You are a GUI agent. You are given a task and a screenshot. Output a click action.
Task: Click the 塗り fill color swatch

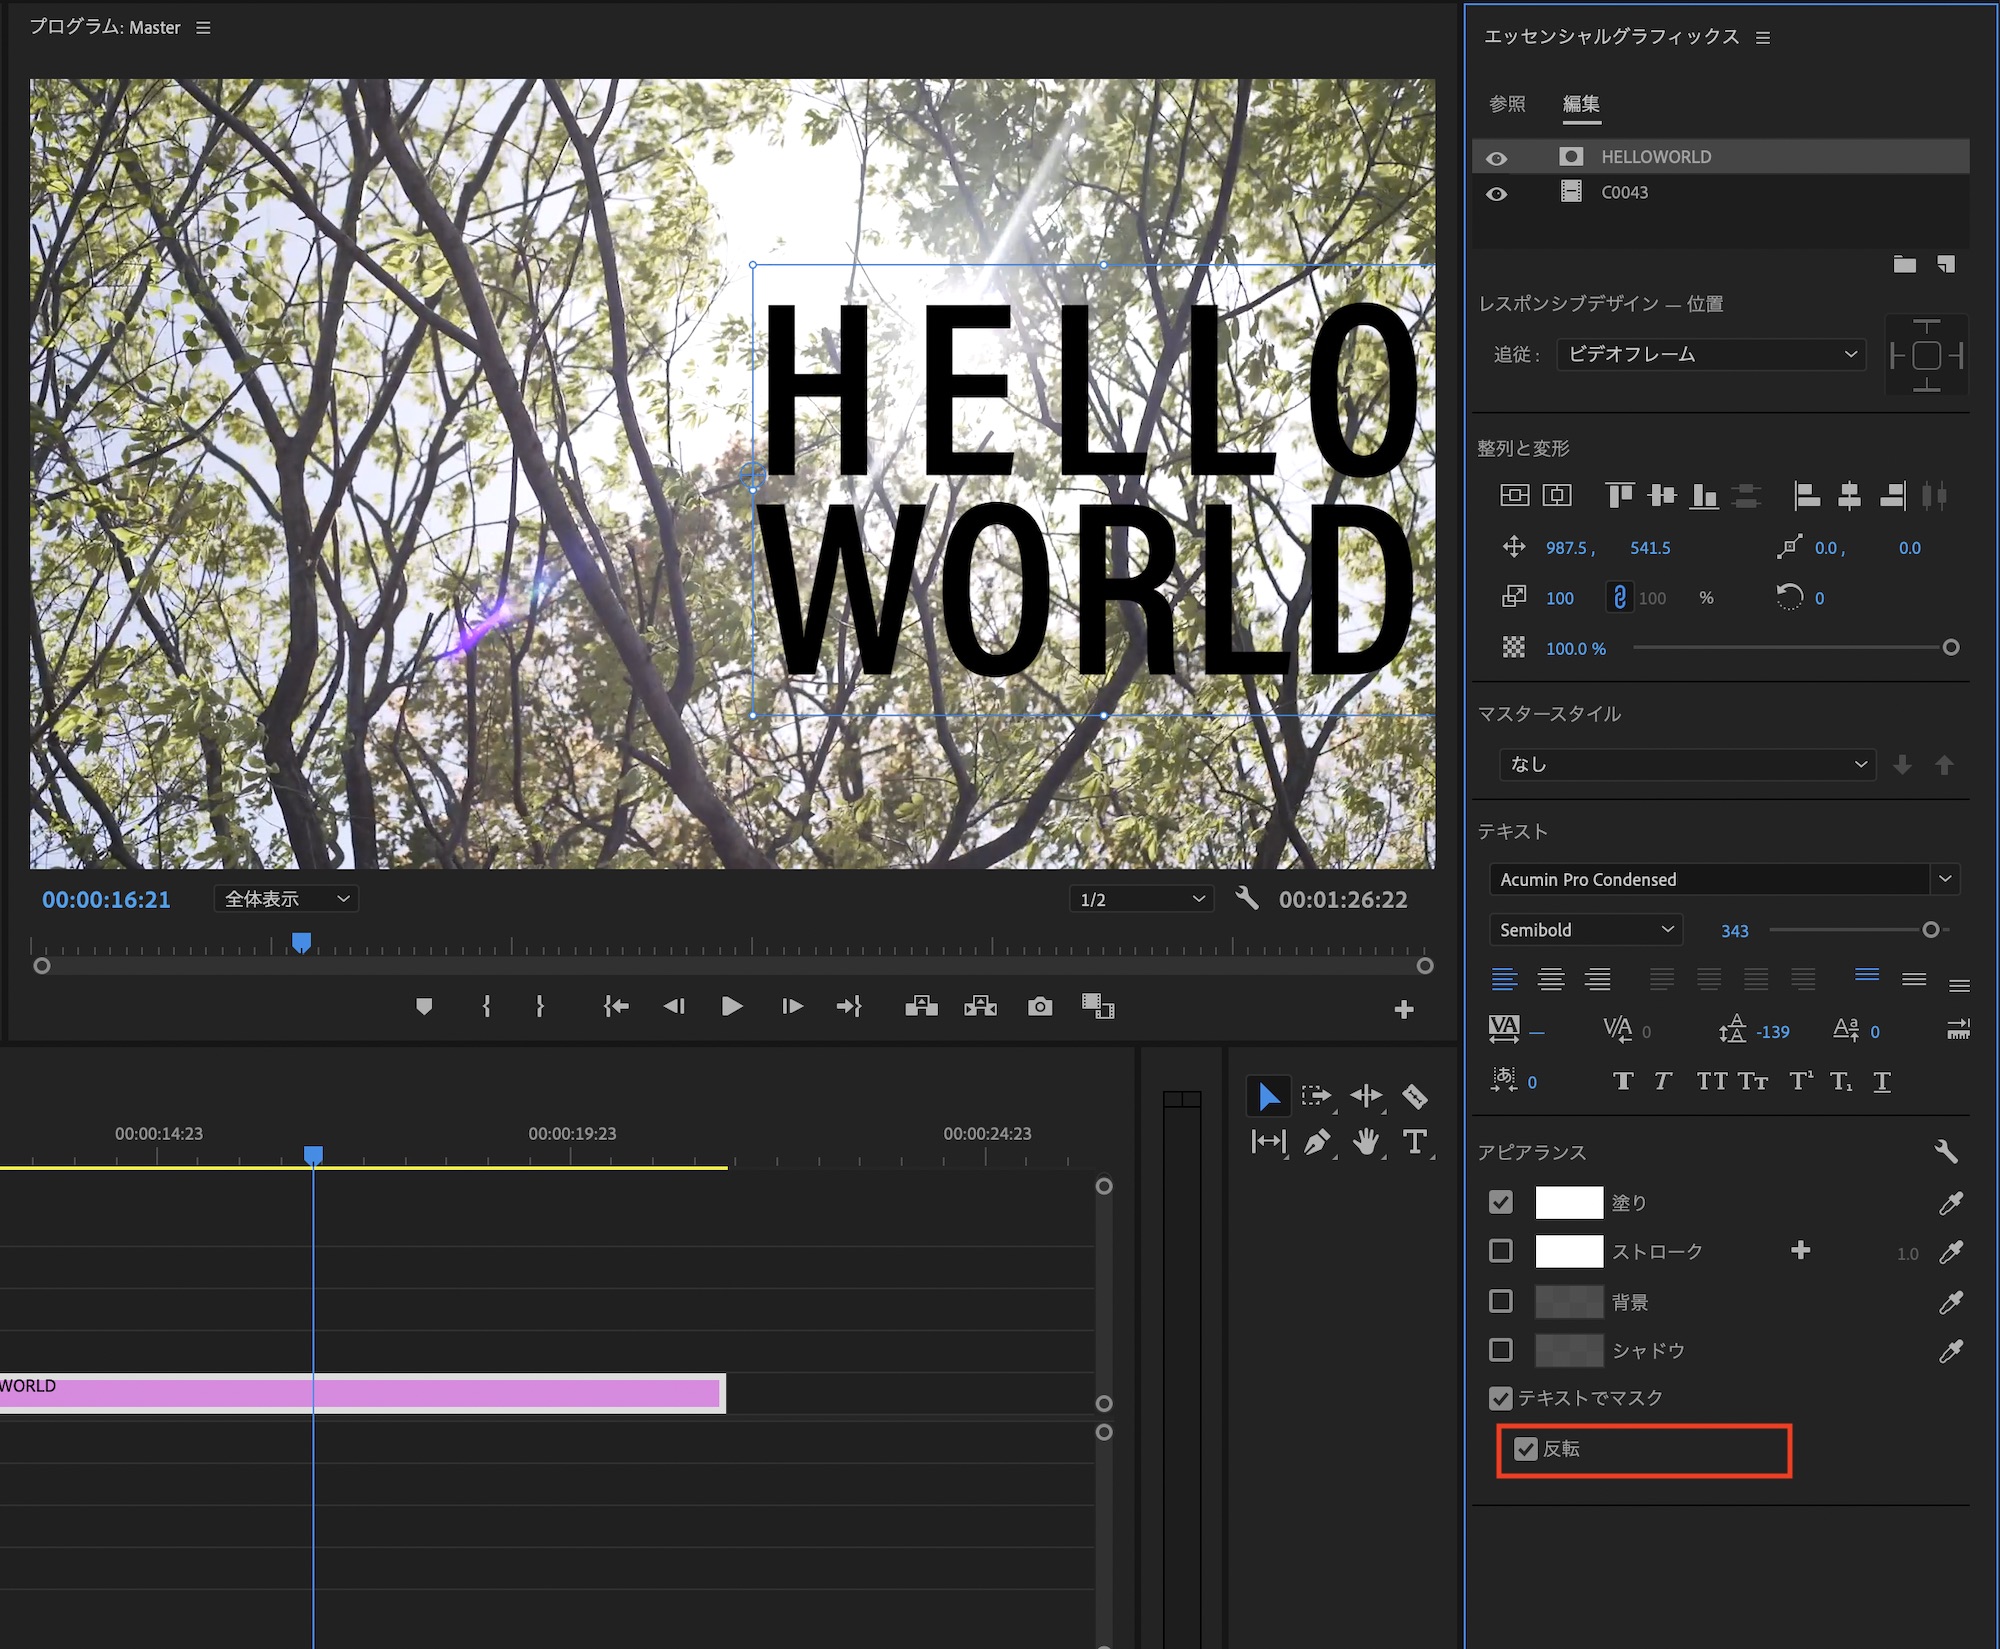(1568, 1202)
